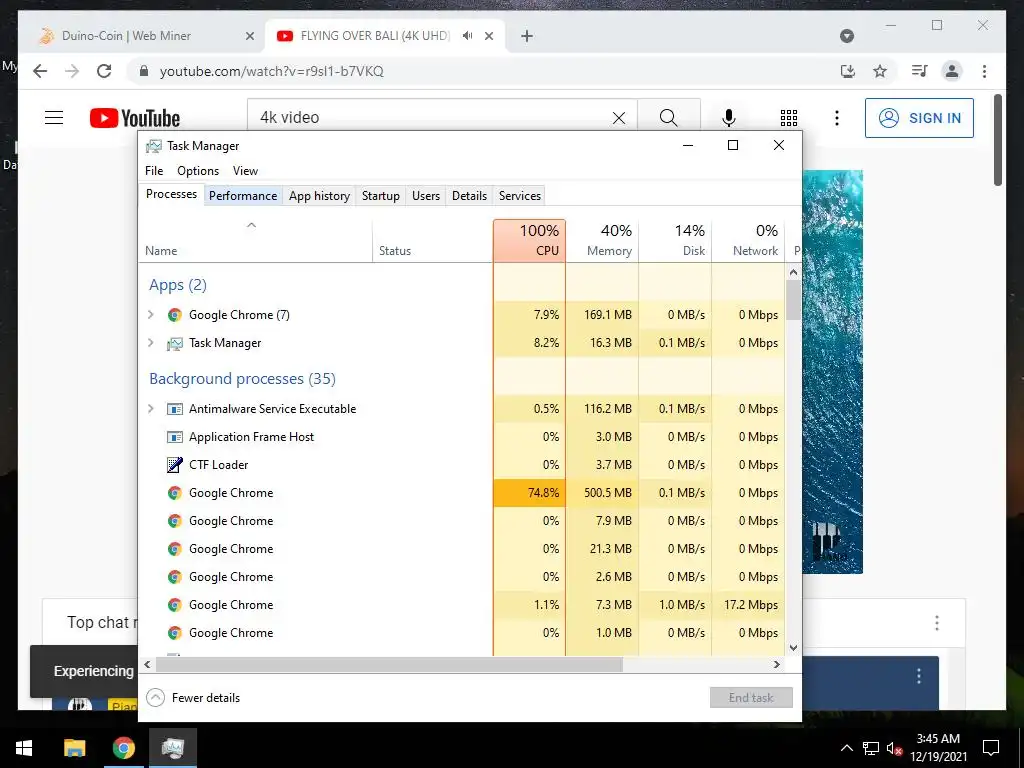Screen dimensions: 1024x768
Task: Reload the YouTube page
Action: click(x=104, y=71)
